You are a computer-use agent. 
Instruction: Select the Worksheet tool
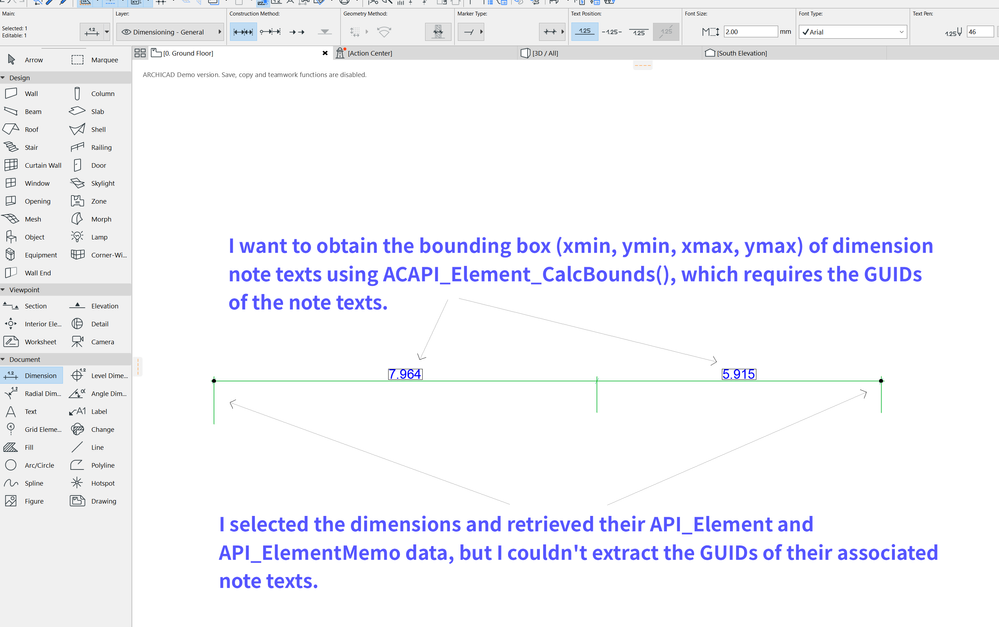tap(32, 342)
